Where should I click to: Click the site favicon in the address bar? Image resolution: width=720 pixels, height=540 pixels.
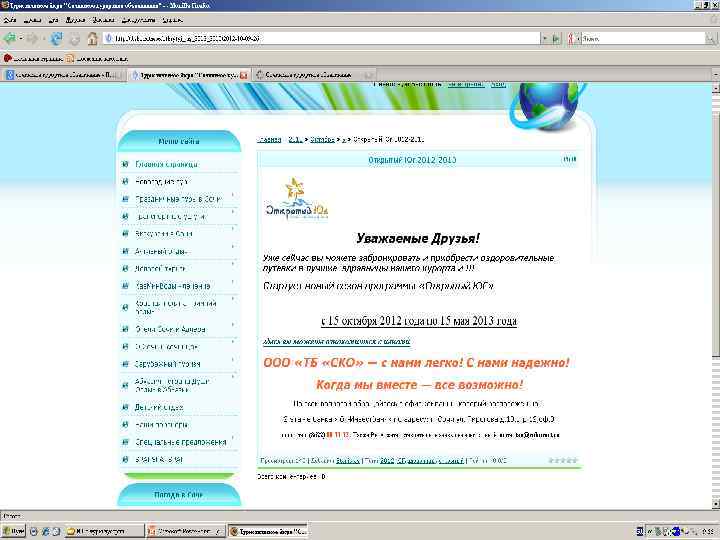coord(109,39)
